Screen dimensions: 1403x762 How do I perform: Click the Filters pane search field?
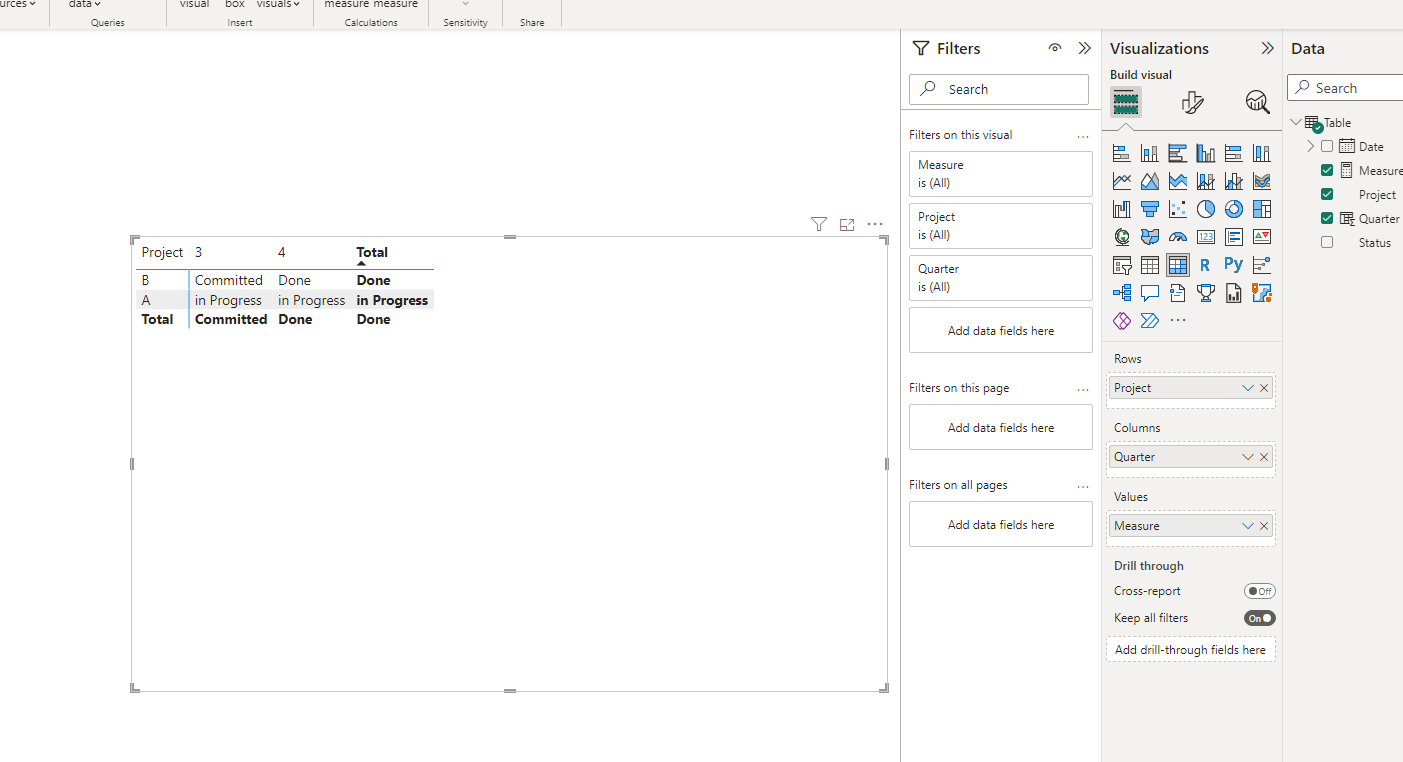pyautogui.click(x=999, y=89)
